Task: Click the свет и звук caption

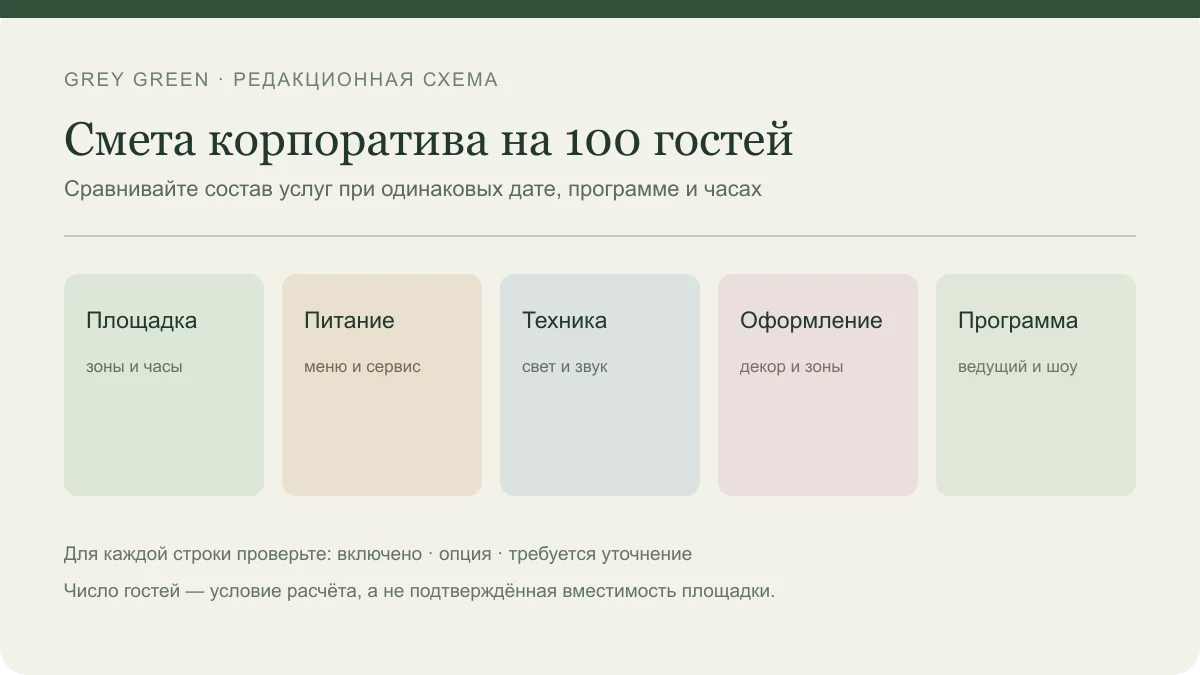Action: (x=565, y=367)
